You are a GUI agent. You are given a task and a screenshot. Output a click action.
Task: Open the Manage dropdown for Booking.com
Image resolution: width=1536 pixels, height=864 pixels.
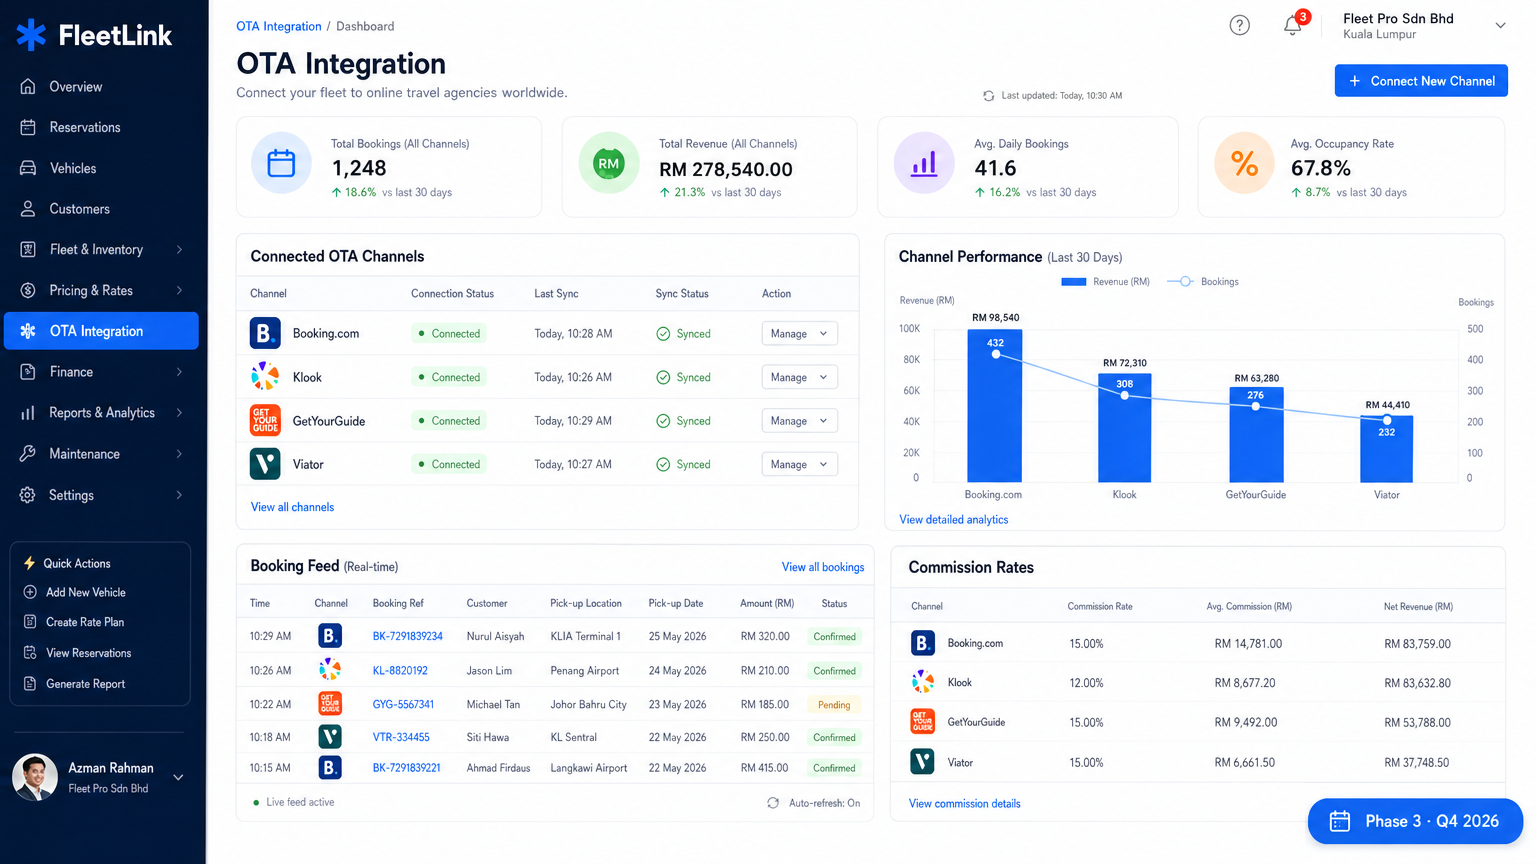pos(799,333)
